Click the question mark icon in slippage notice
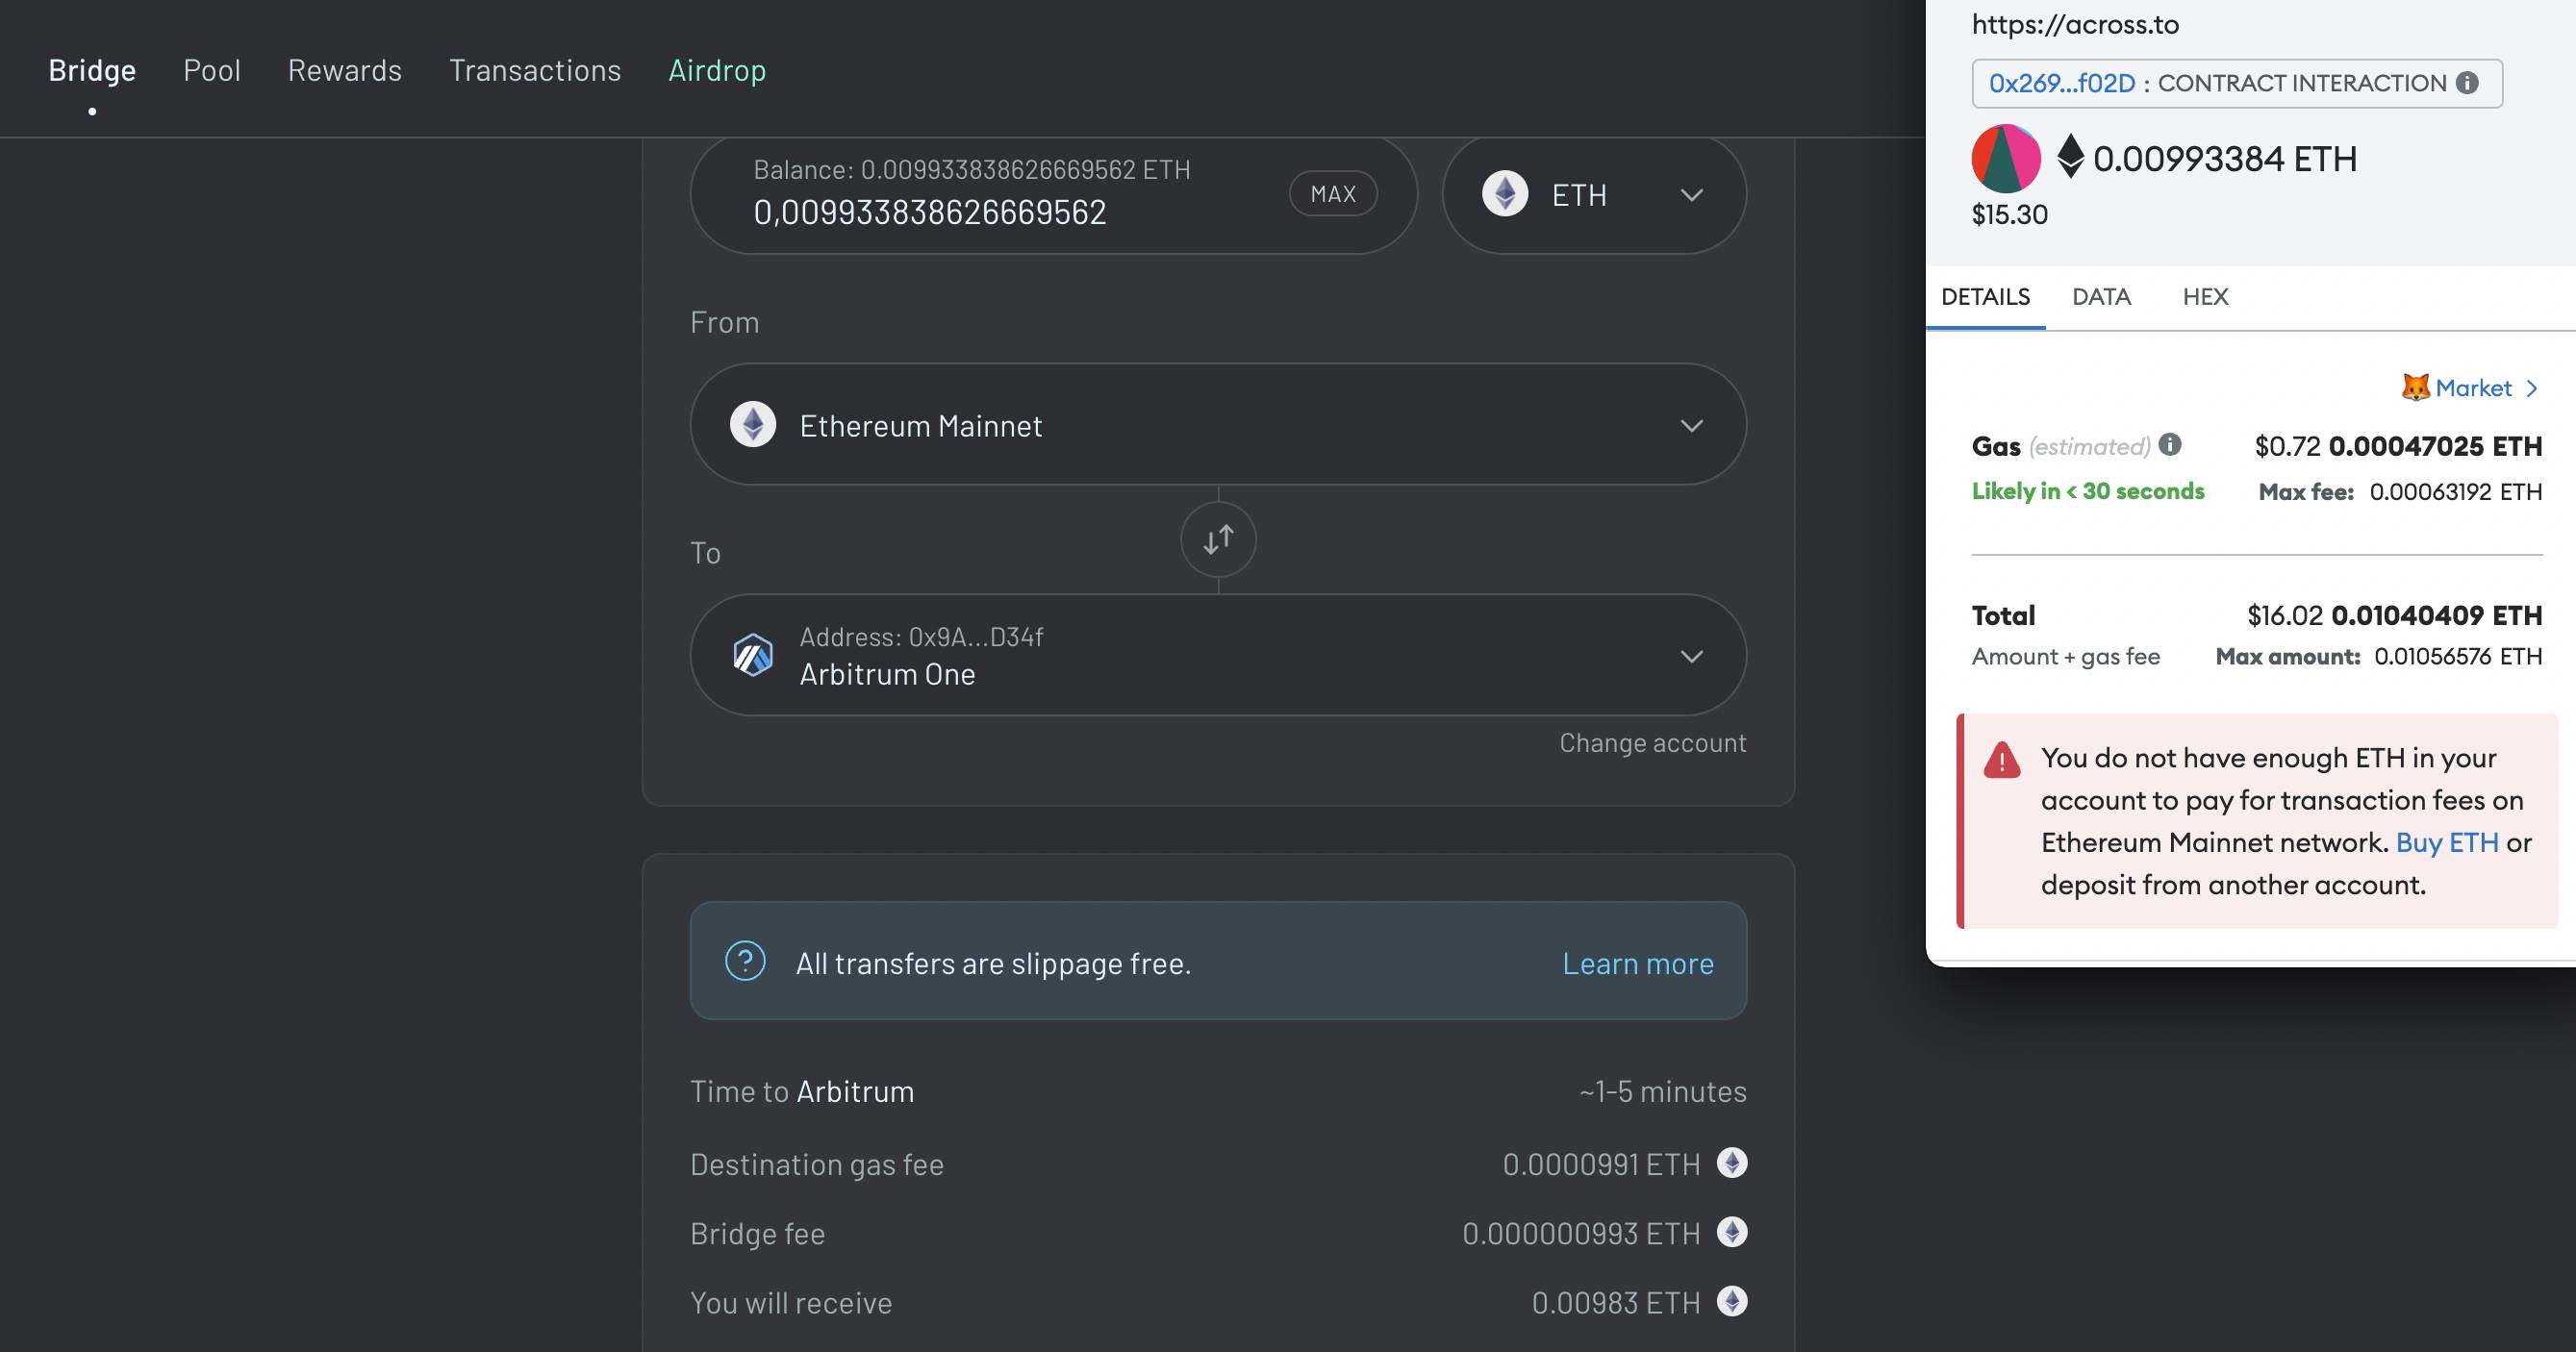This screenshot has width=2576, height=1352. (x=745, y=961)
